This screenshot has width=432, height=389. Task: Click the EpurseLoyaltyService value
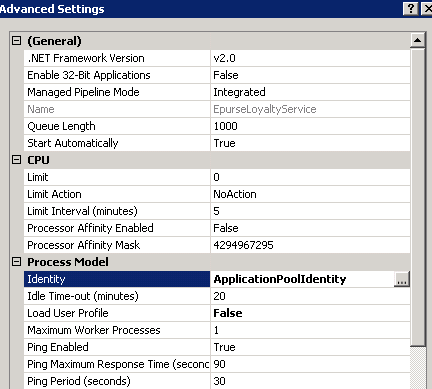pyautogui.click(x=310, y=109)
